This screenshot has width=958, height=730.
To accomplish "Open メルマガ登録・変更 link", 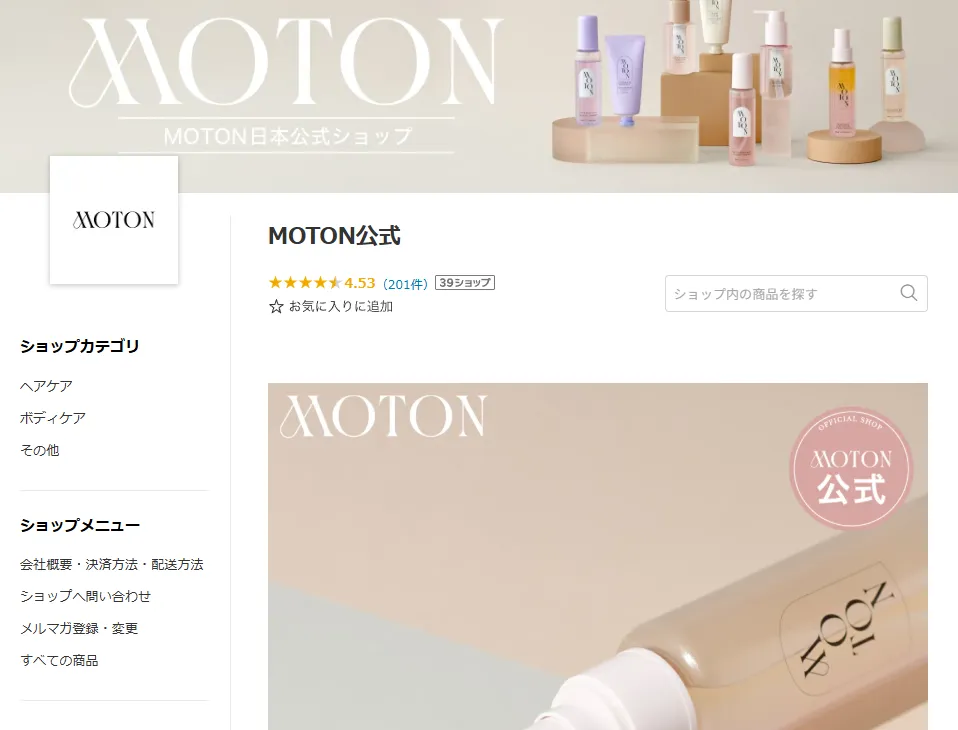I will point(79,629).
